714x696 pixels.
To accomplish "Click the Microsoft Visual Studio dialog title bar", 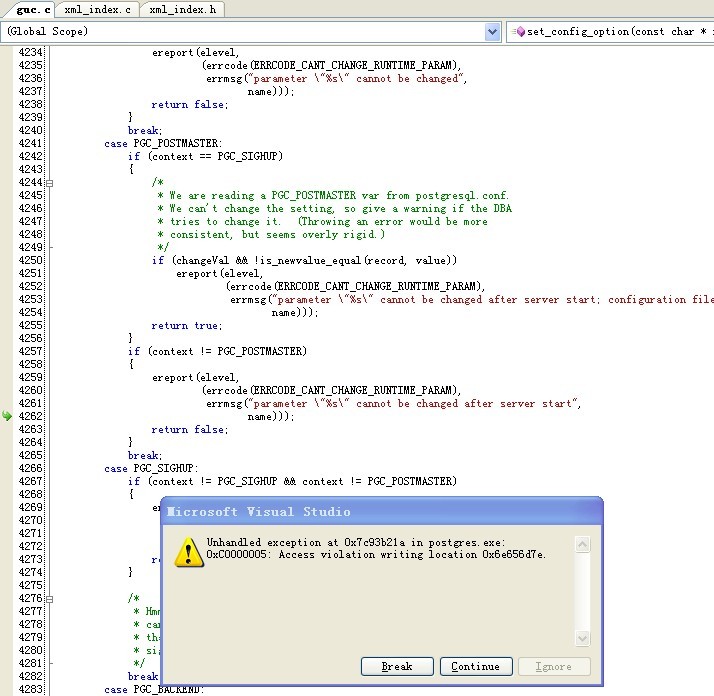I will click(x=380, y=512).
